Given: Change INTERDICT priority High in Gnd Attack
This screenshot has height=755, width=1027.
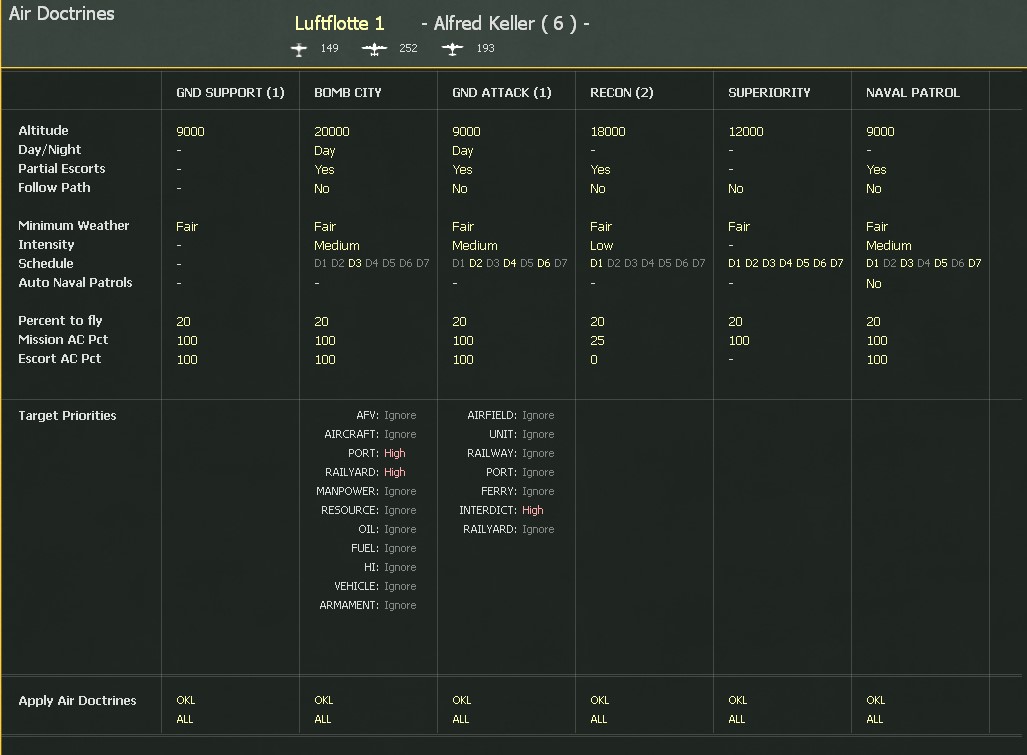Looking at the screenshot, I should click(532, 510).
